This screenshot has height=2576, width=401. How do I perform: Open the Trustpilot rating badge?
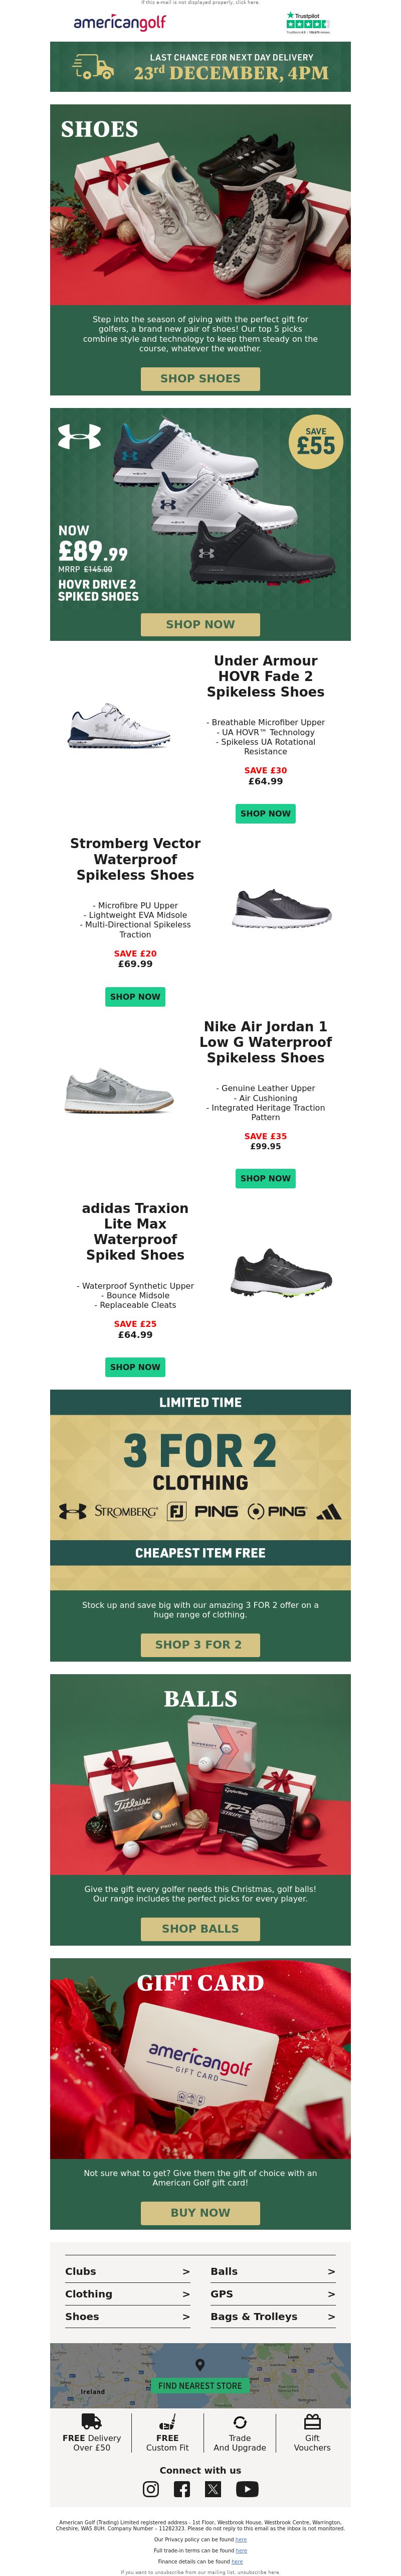307,22
